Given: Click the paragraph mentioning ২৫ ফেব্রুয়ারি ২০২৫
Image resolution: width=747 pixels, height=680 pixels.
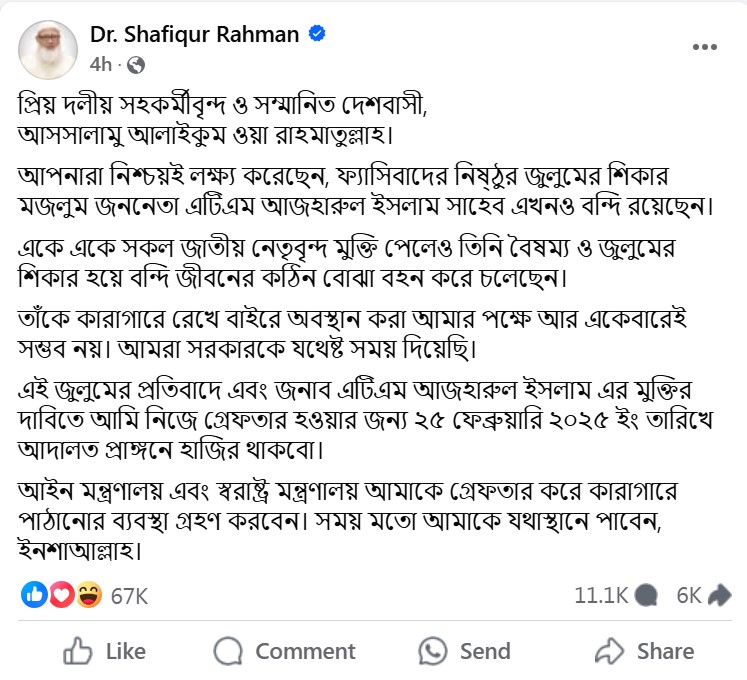Looking at the screenshot, I should [x=365, y=419].
